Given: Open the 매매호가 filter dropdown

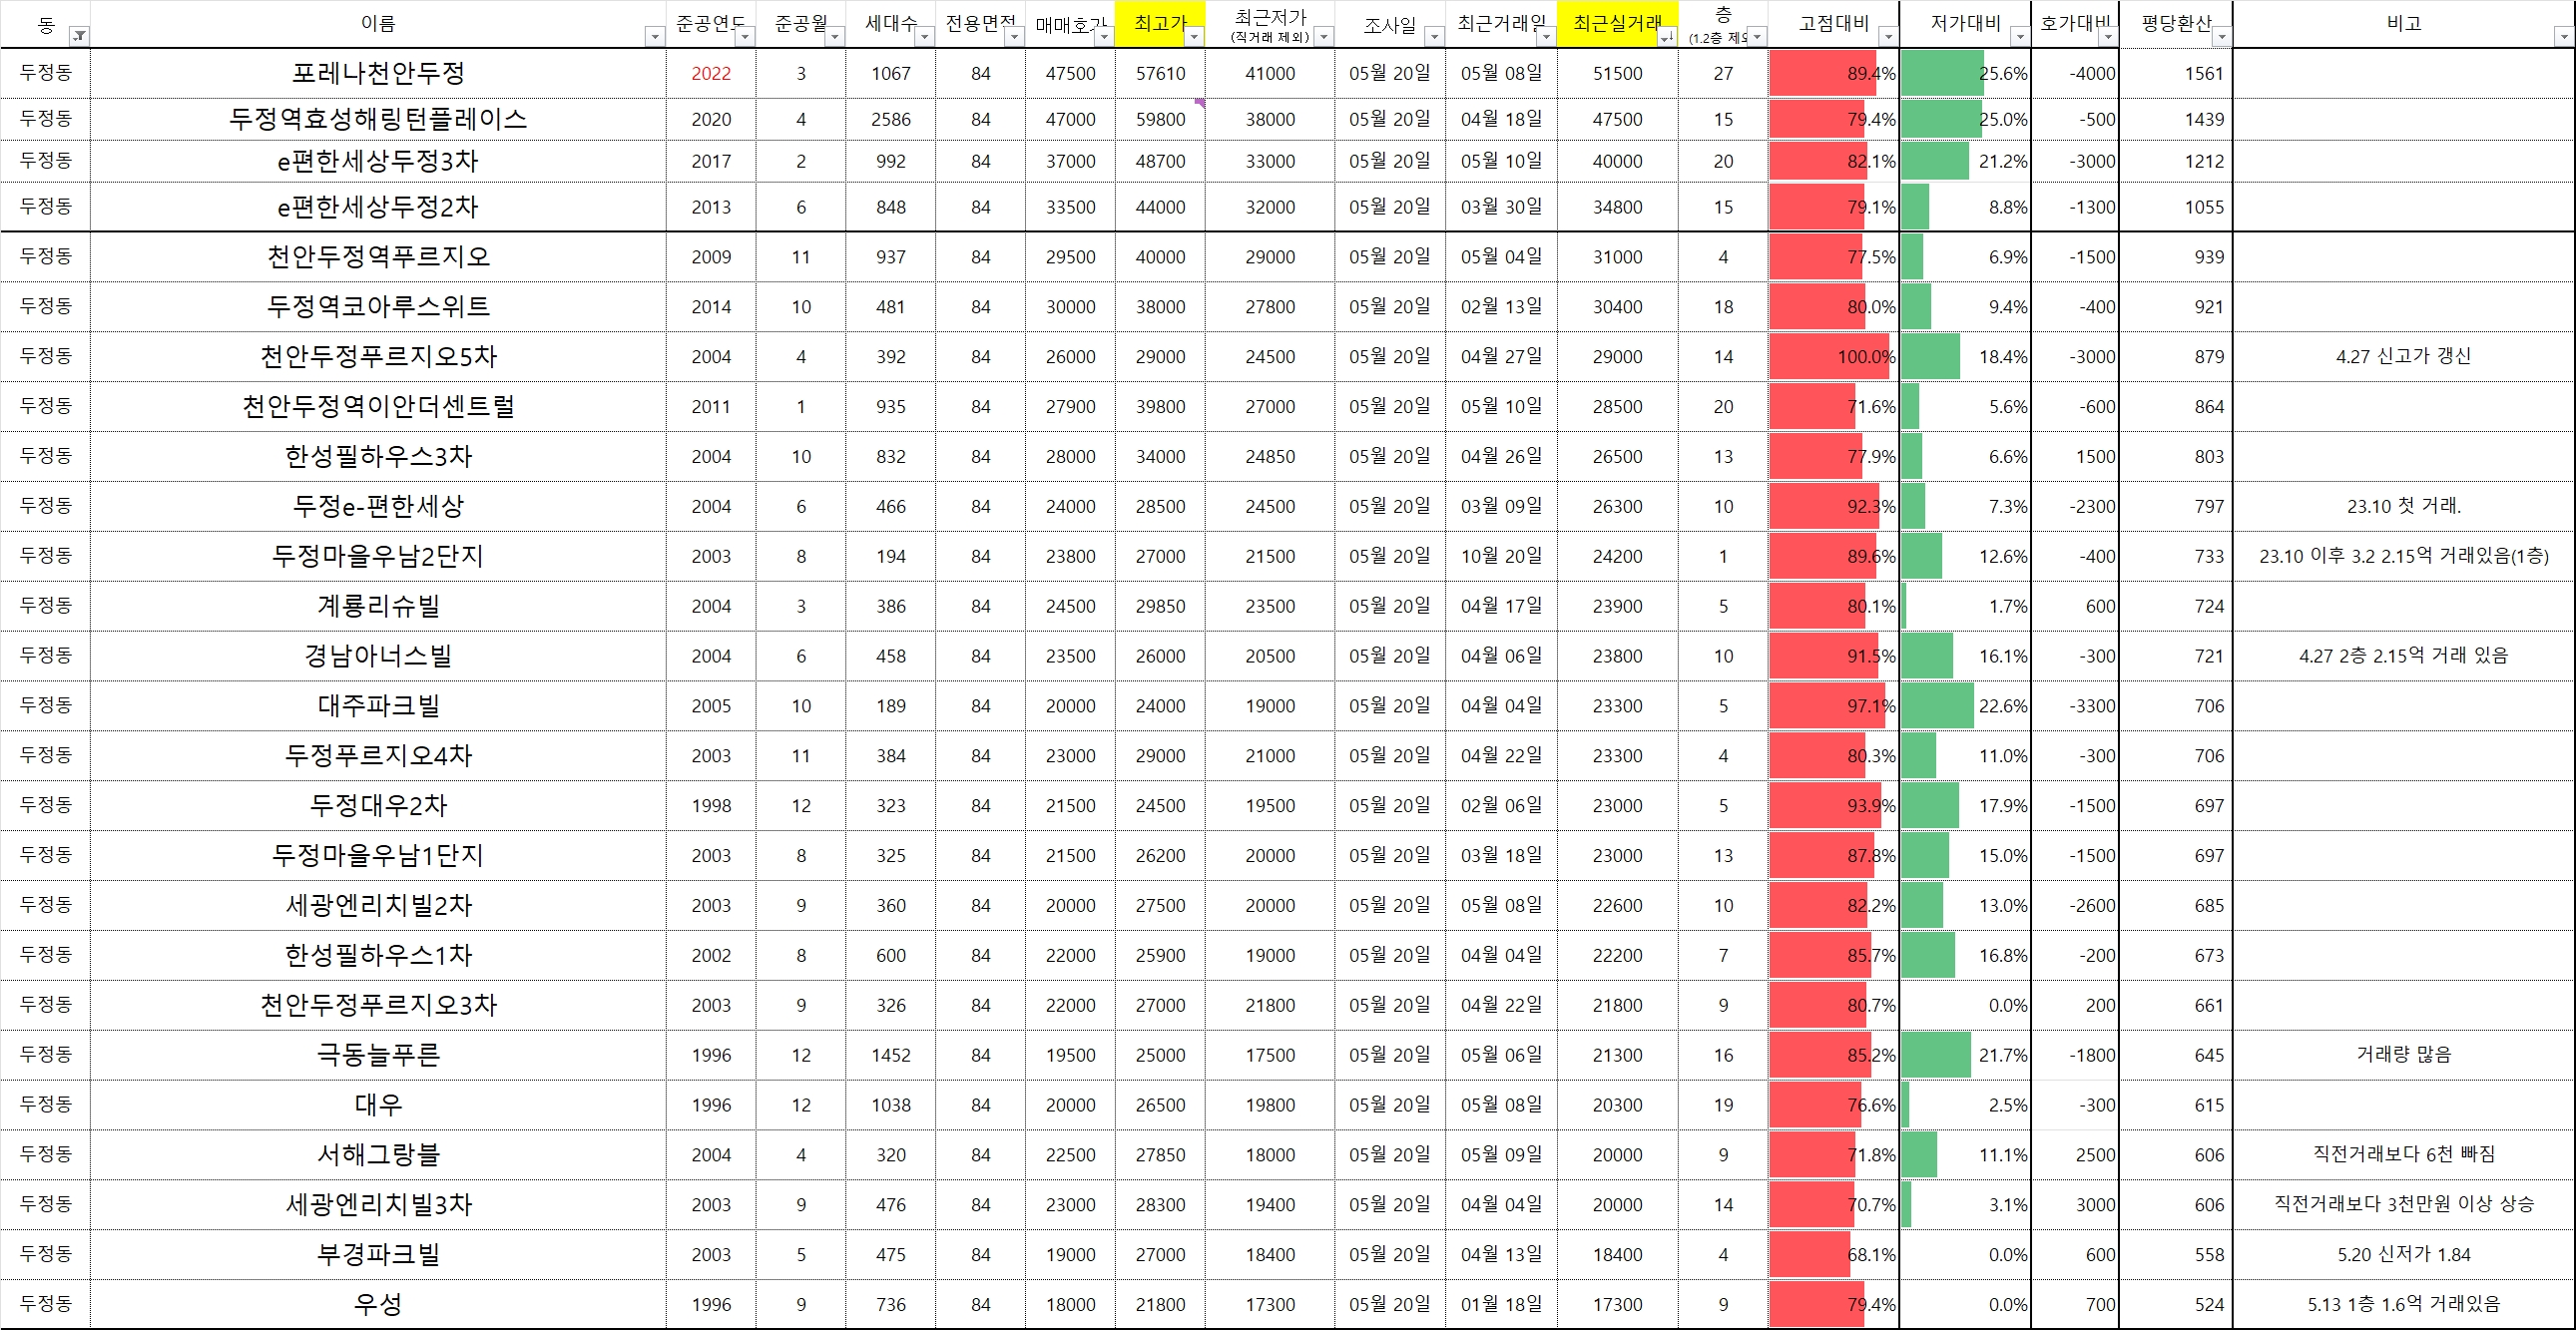Looking at the screenshot, I should click(1104, 37).
